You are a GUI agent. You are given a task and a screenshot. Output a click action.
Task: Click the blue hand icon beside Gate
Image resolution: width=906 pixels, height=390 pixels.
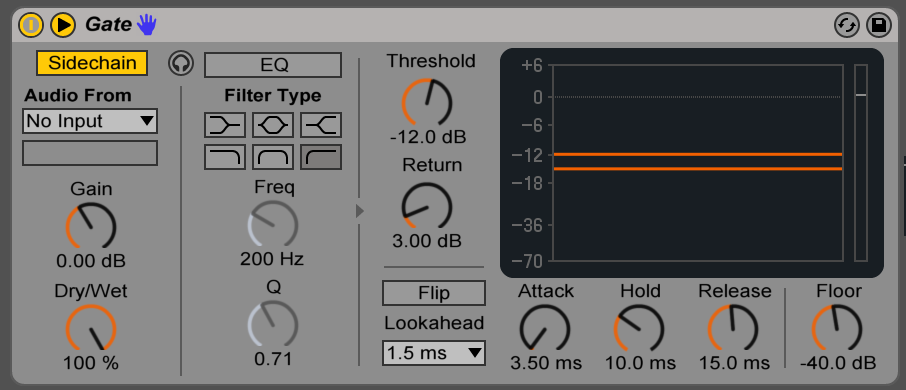pos(147,24)
